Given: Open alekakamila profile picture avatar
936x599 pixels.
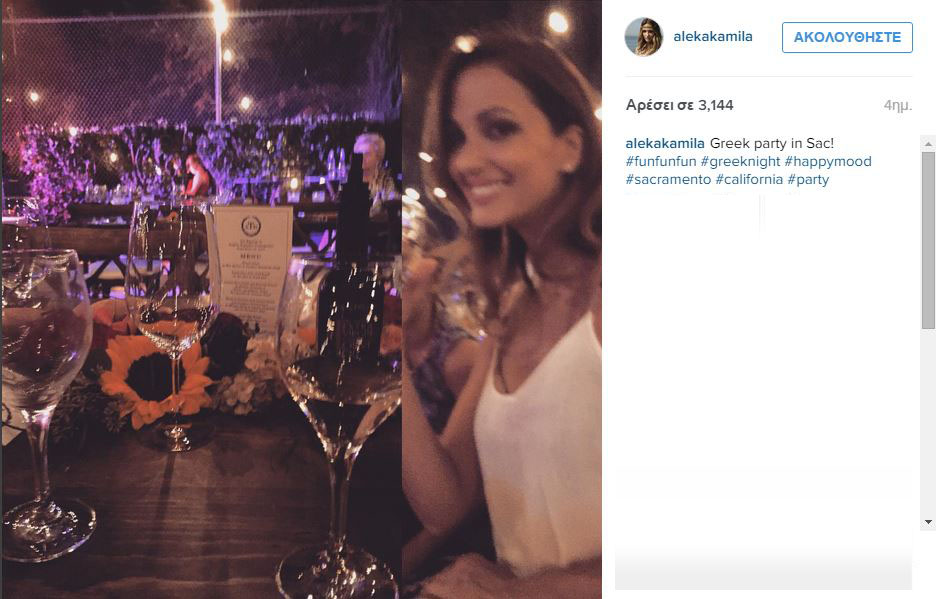Looking at the screenshot, I should [644, 36].
